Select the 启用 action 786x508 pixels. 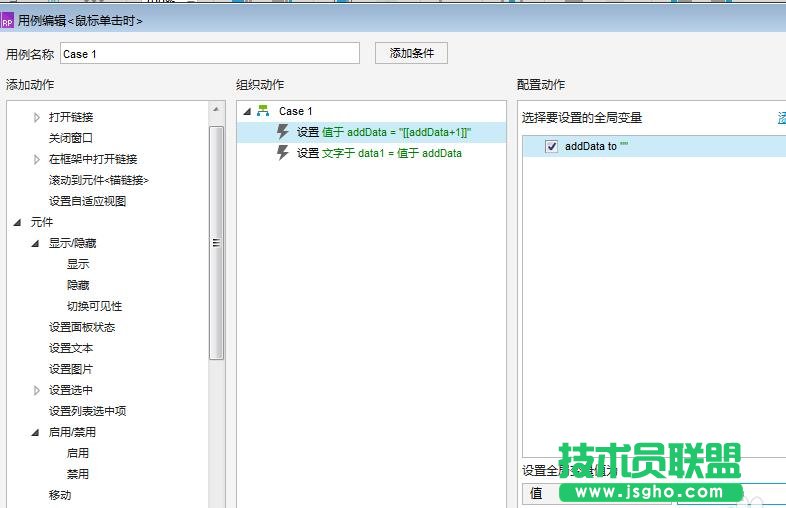coord(78,453)
